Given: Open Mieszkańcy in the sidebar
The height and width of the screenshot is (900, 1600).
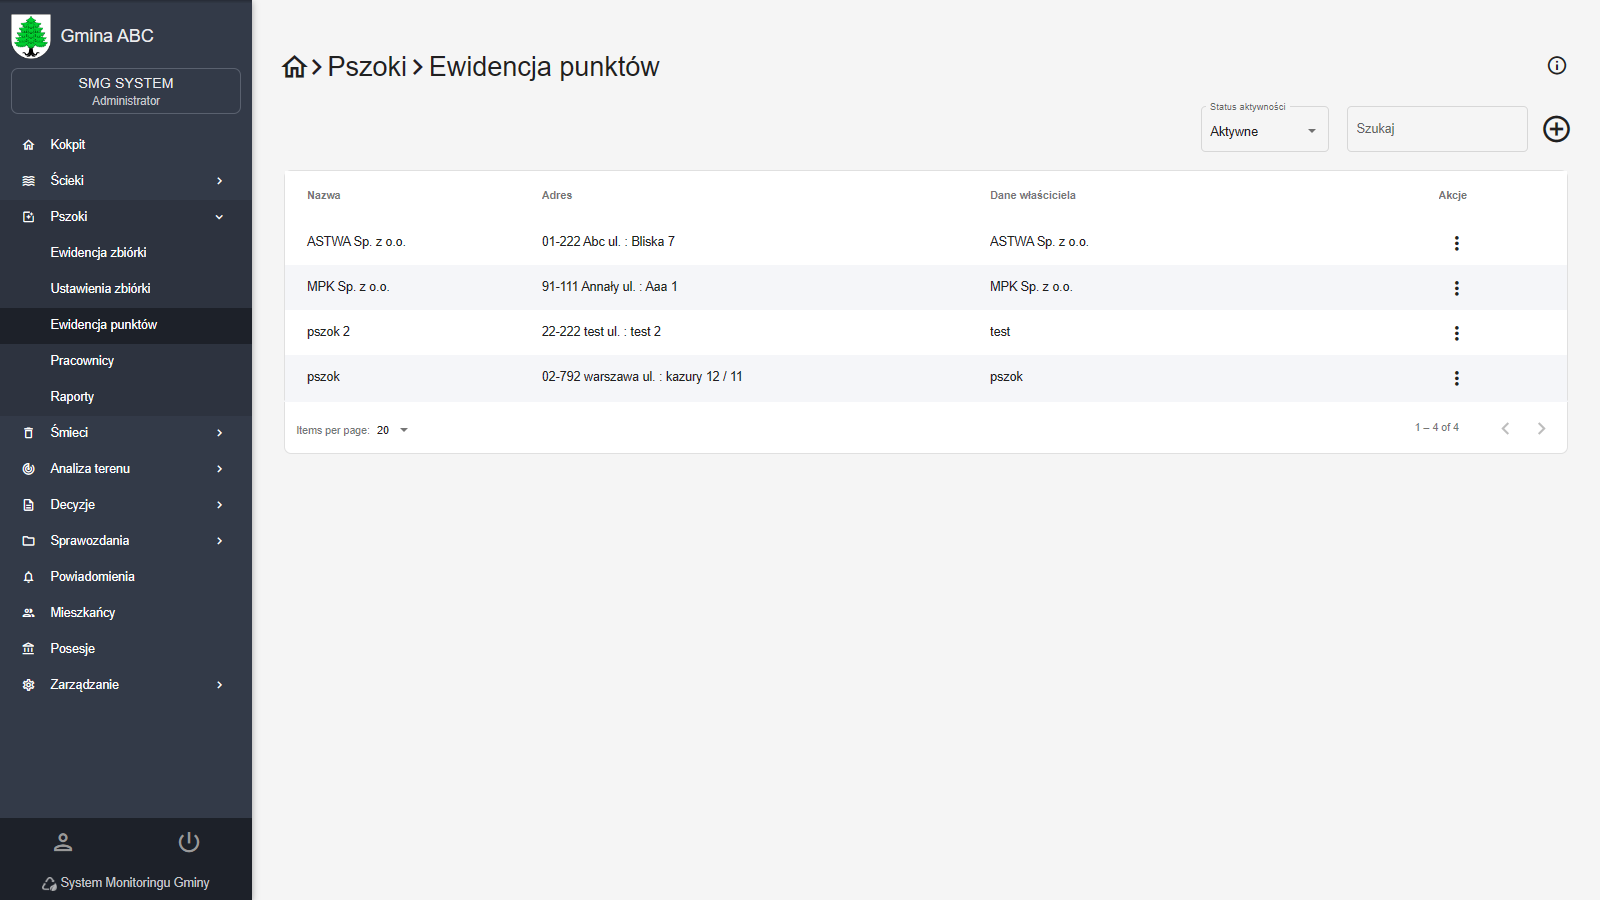Looking at the screenshot, I should coord(83,612).
